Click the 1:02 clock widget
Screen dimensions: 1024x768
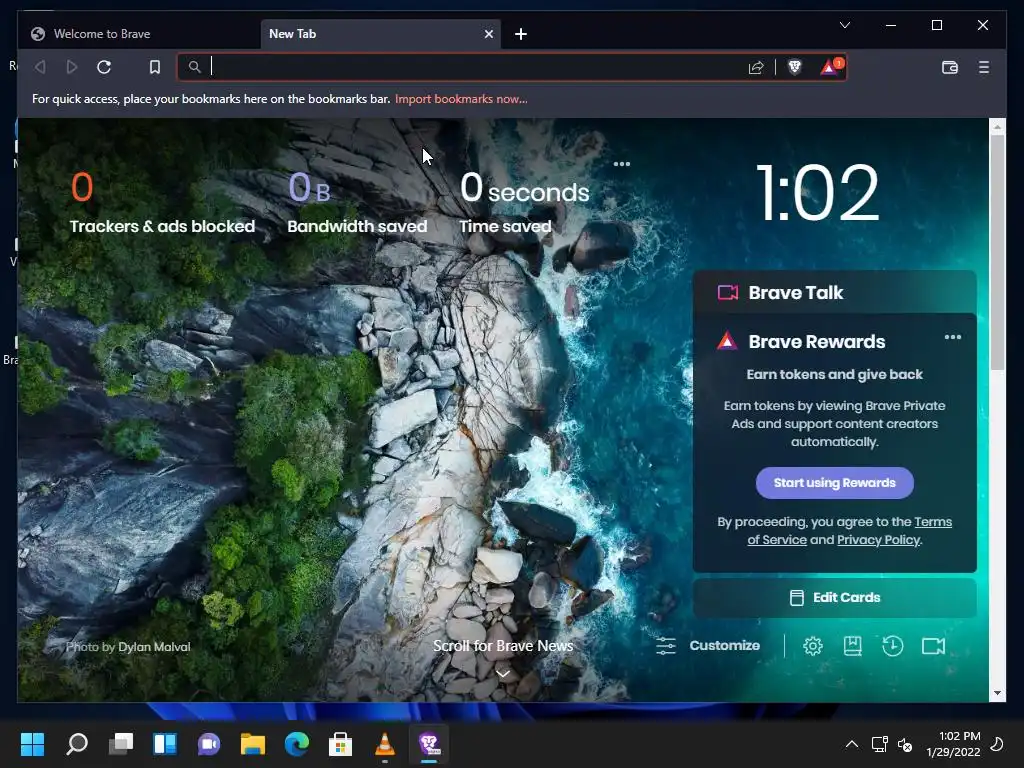(x=818, y=193)
